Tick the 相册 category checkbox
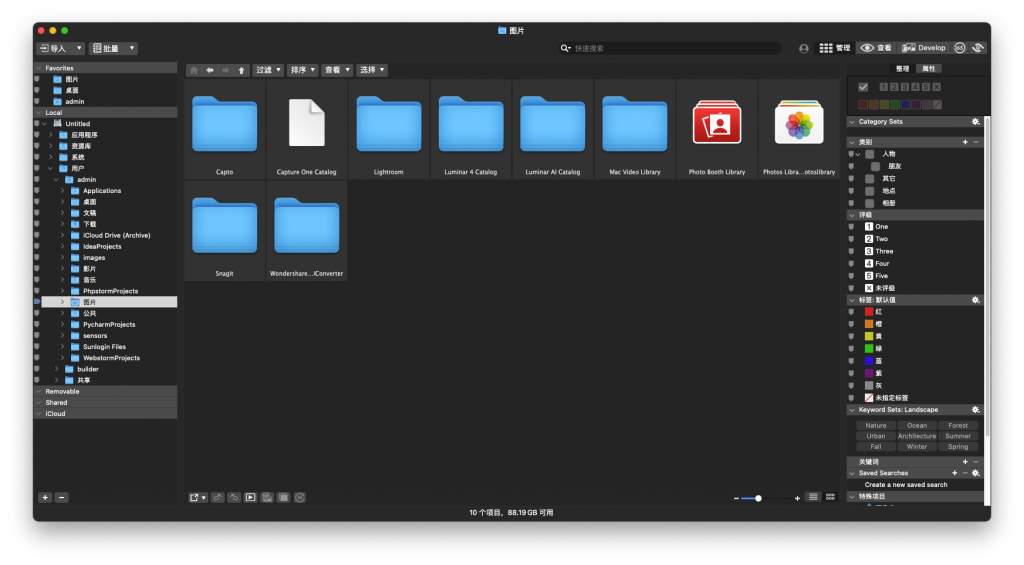This screenshot has width=1024, height=565. tap(870, 203)
